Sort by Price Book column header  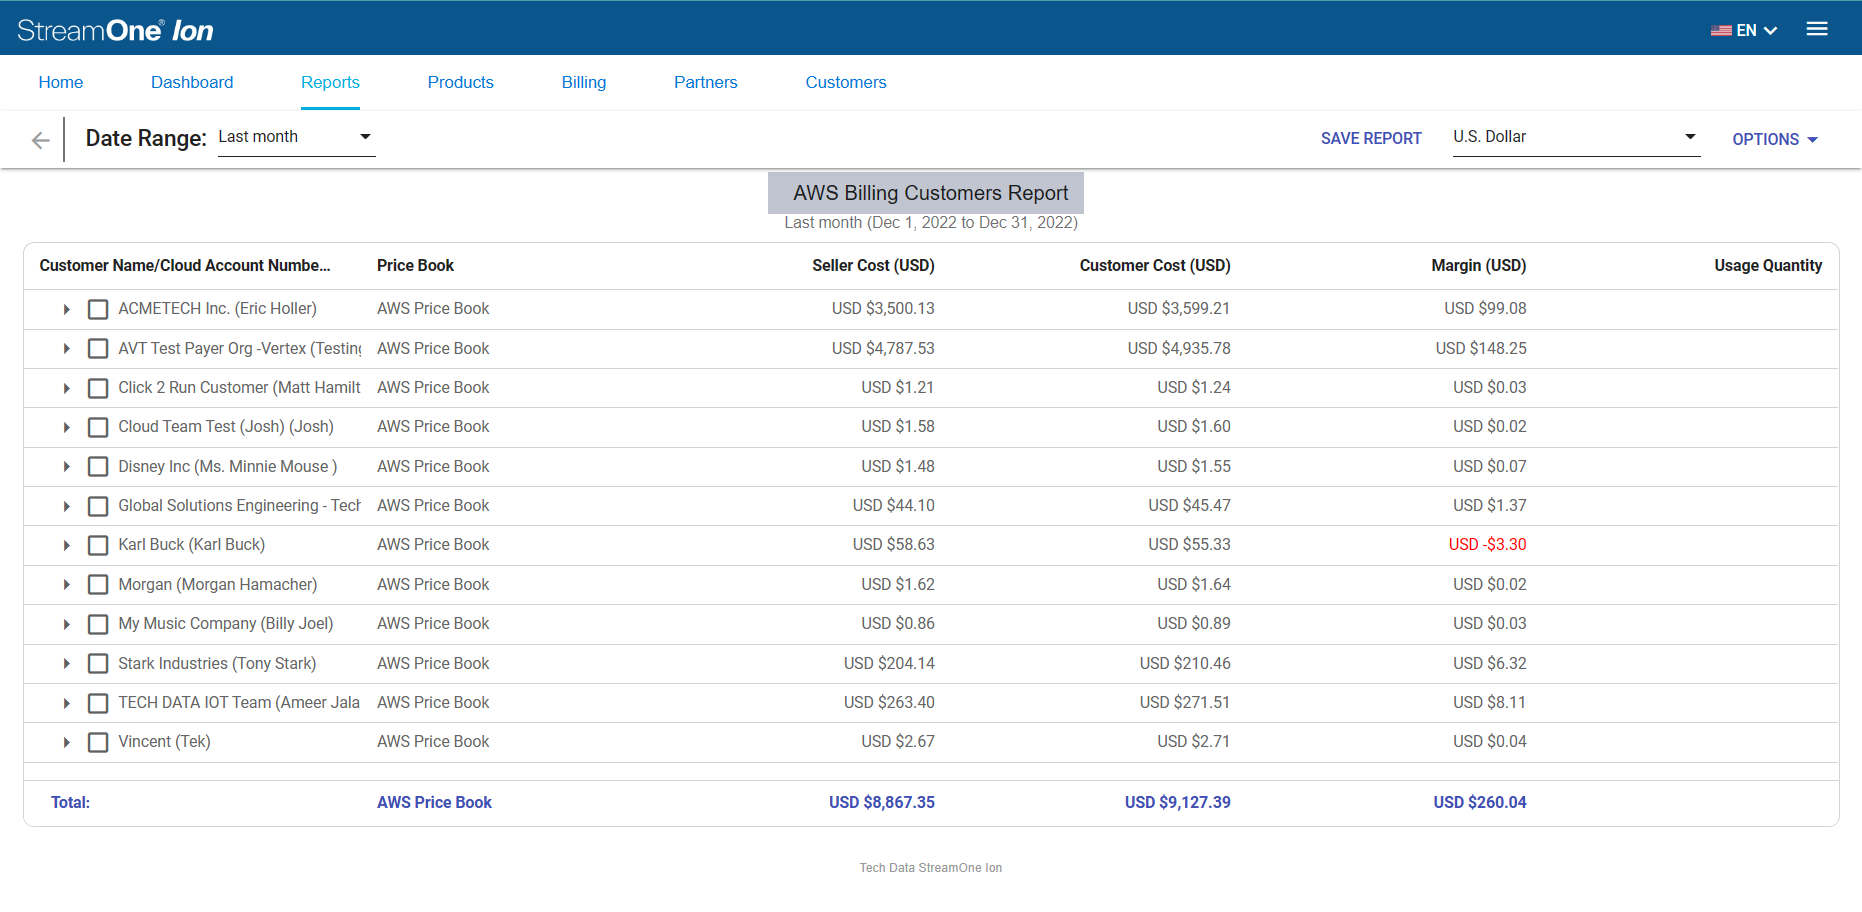click(x=415, y=266)
